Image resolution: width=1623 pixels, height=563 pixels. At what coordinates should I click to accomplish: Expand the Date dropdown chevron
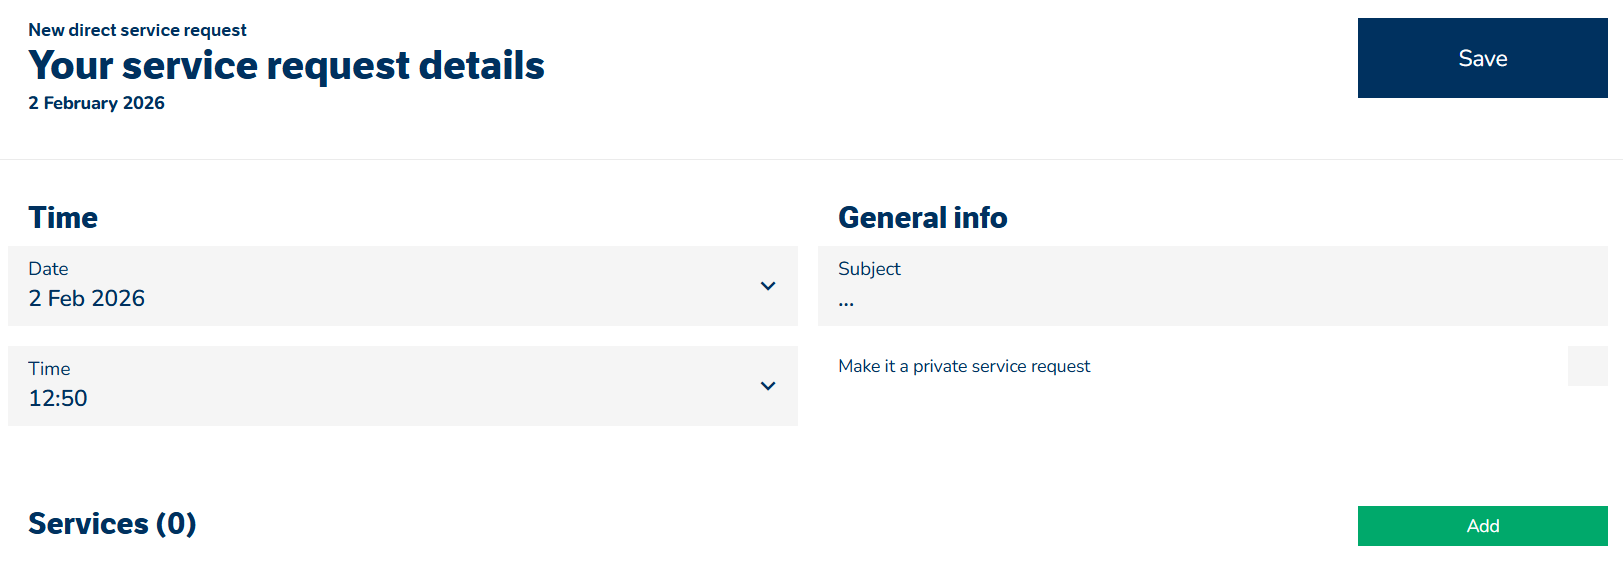(768, 286)
